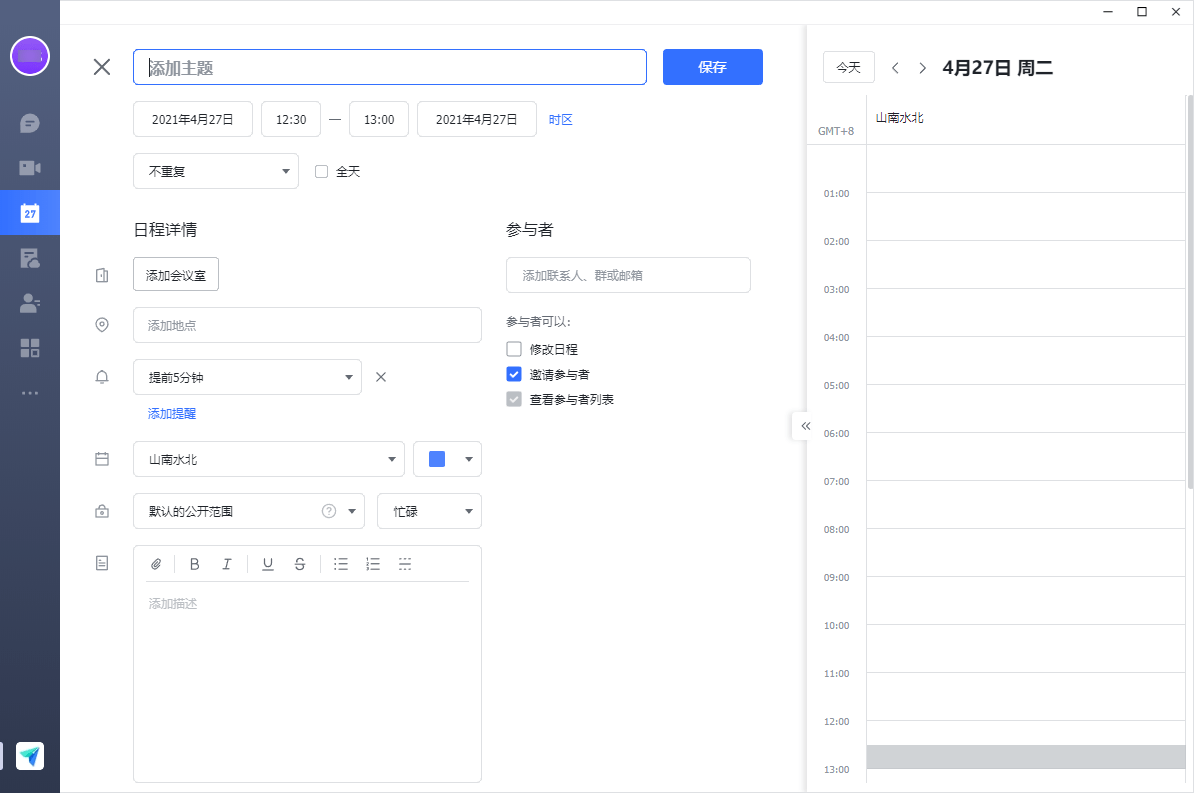
Task: Open the blue calendar color picker
Action: (x=447, y=459)
